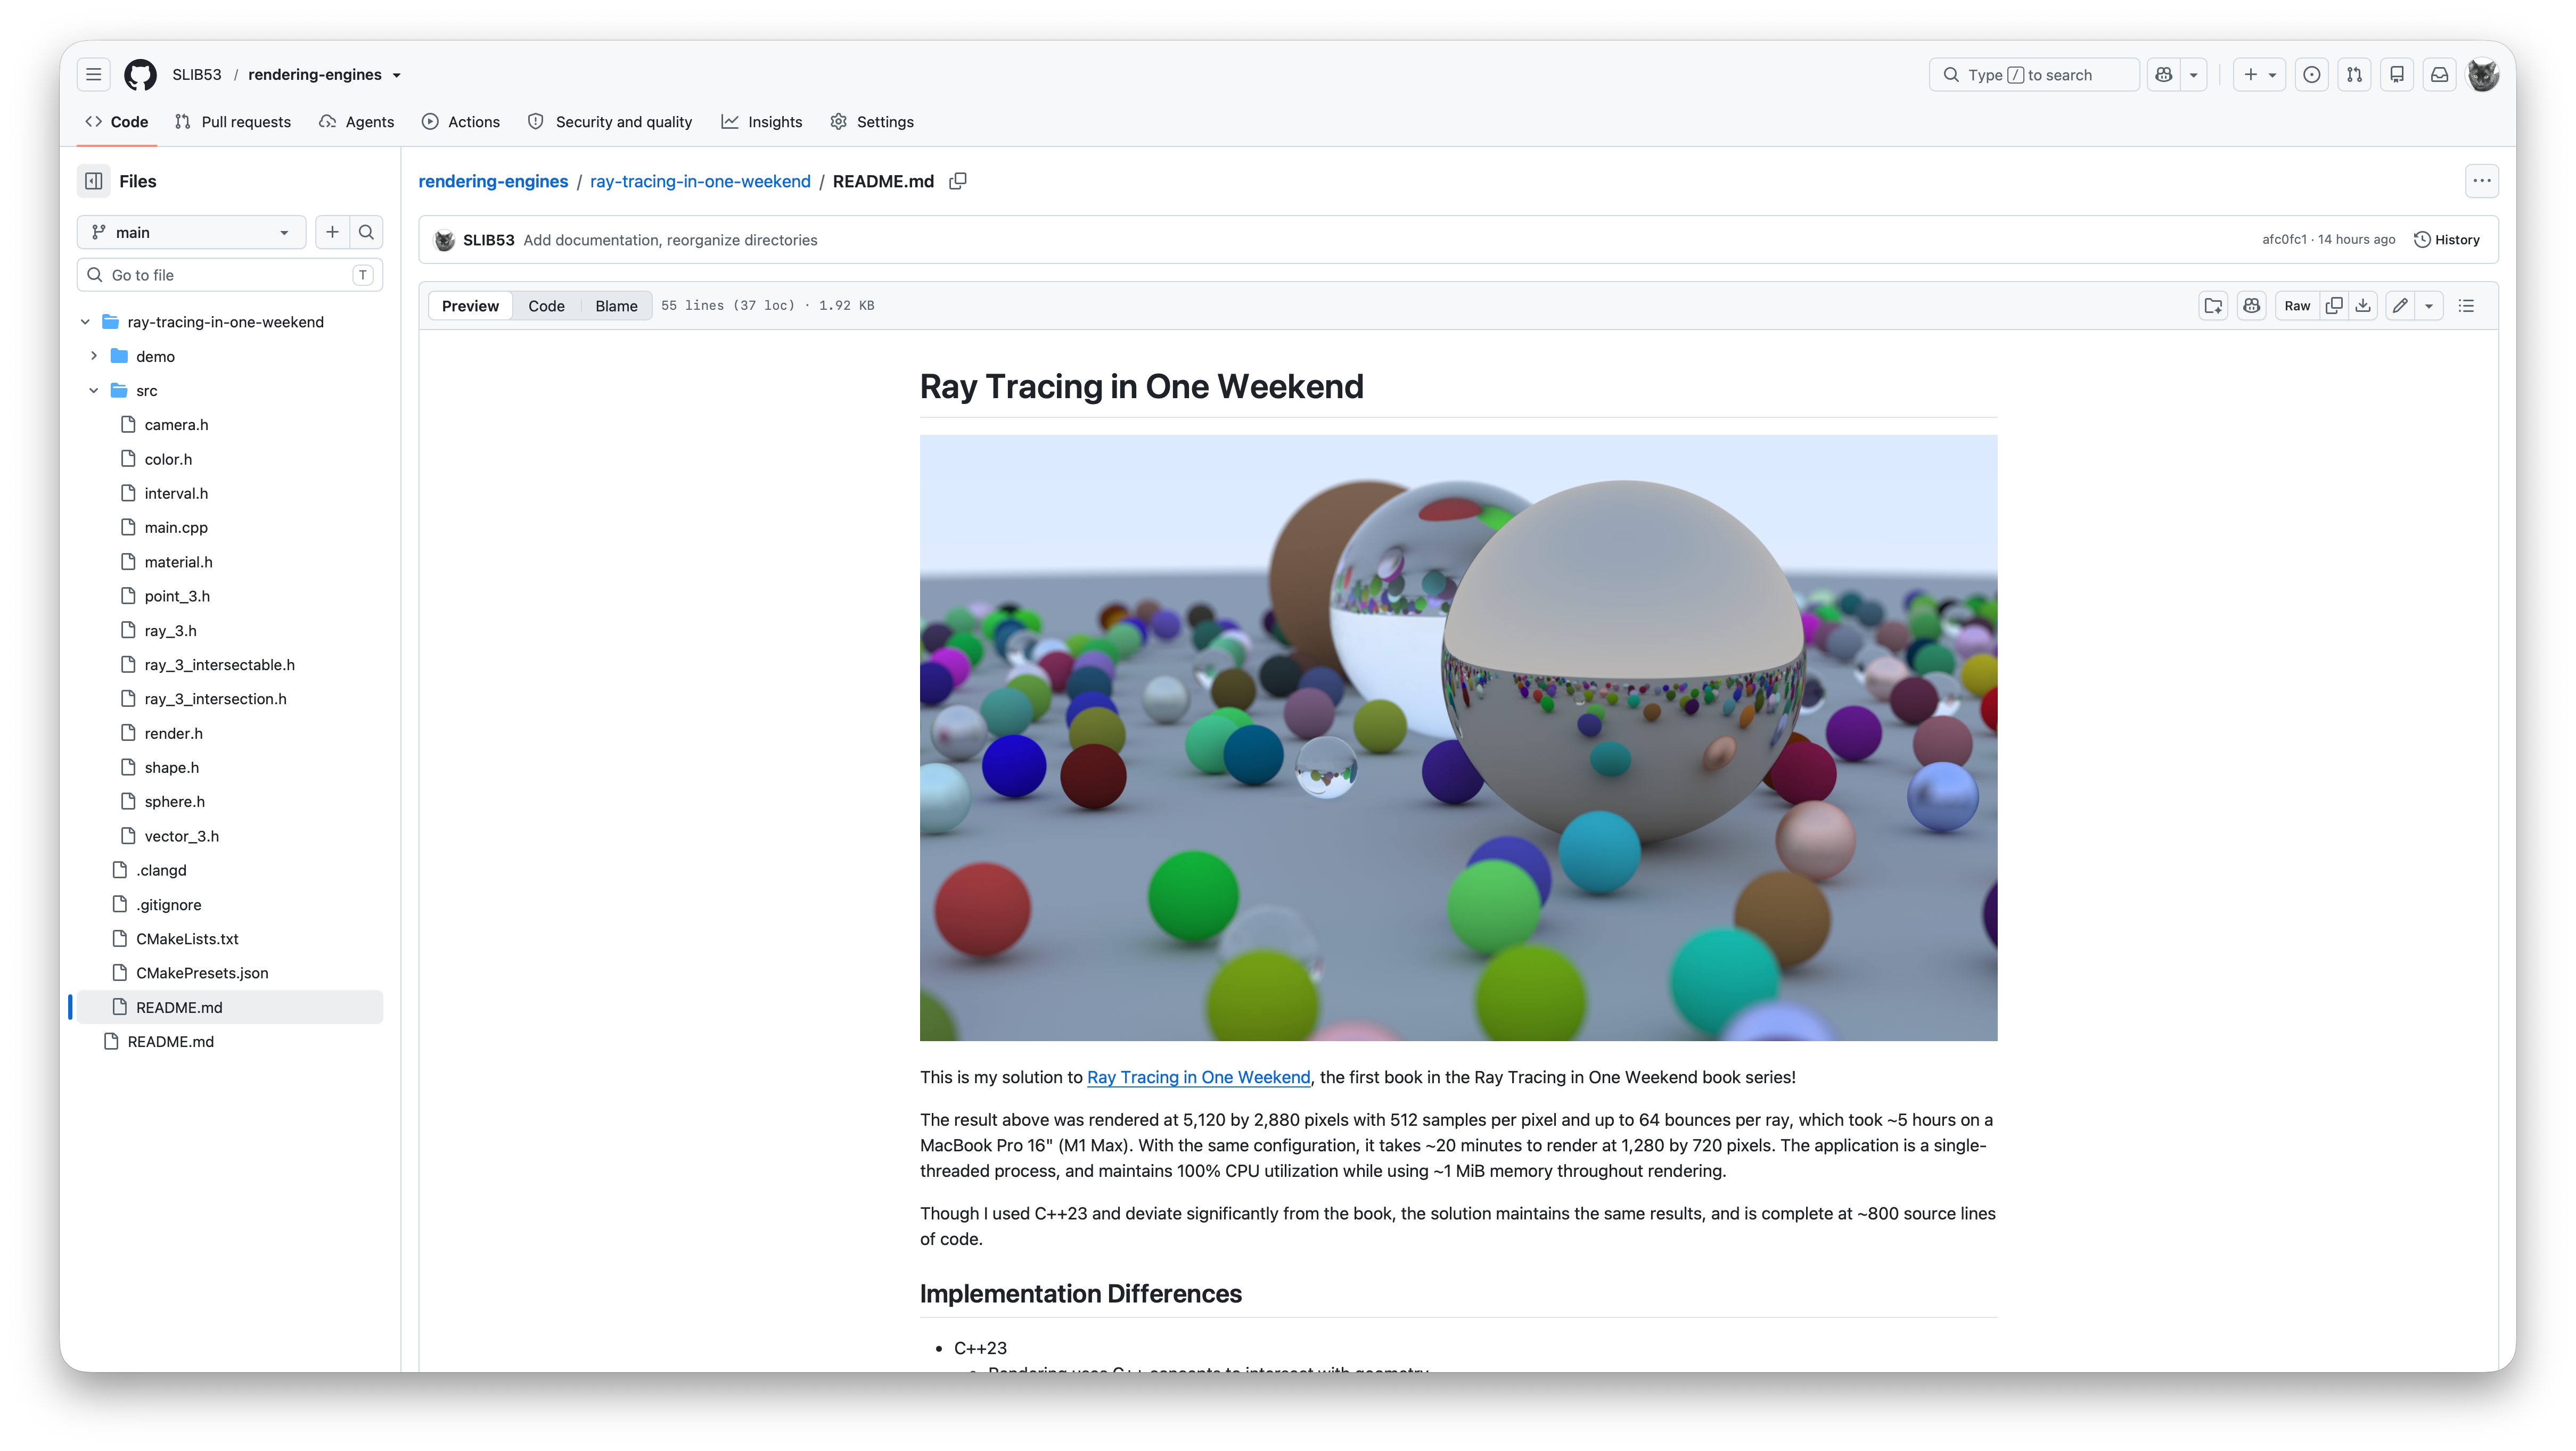Open commit afc0fc1 link
Viewport: 2576px width, 1451px height.
tap(2284, 240)
